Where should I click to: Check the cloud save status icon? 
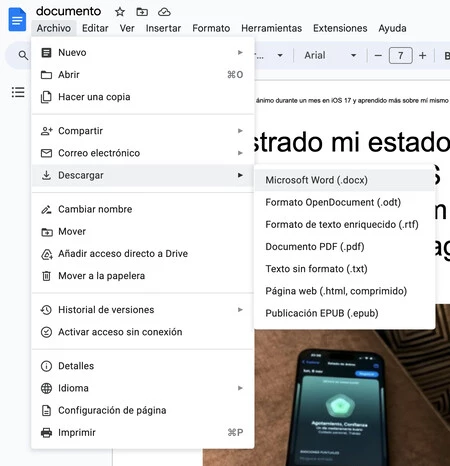[x=164, y=12]
